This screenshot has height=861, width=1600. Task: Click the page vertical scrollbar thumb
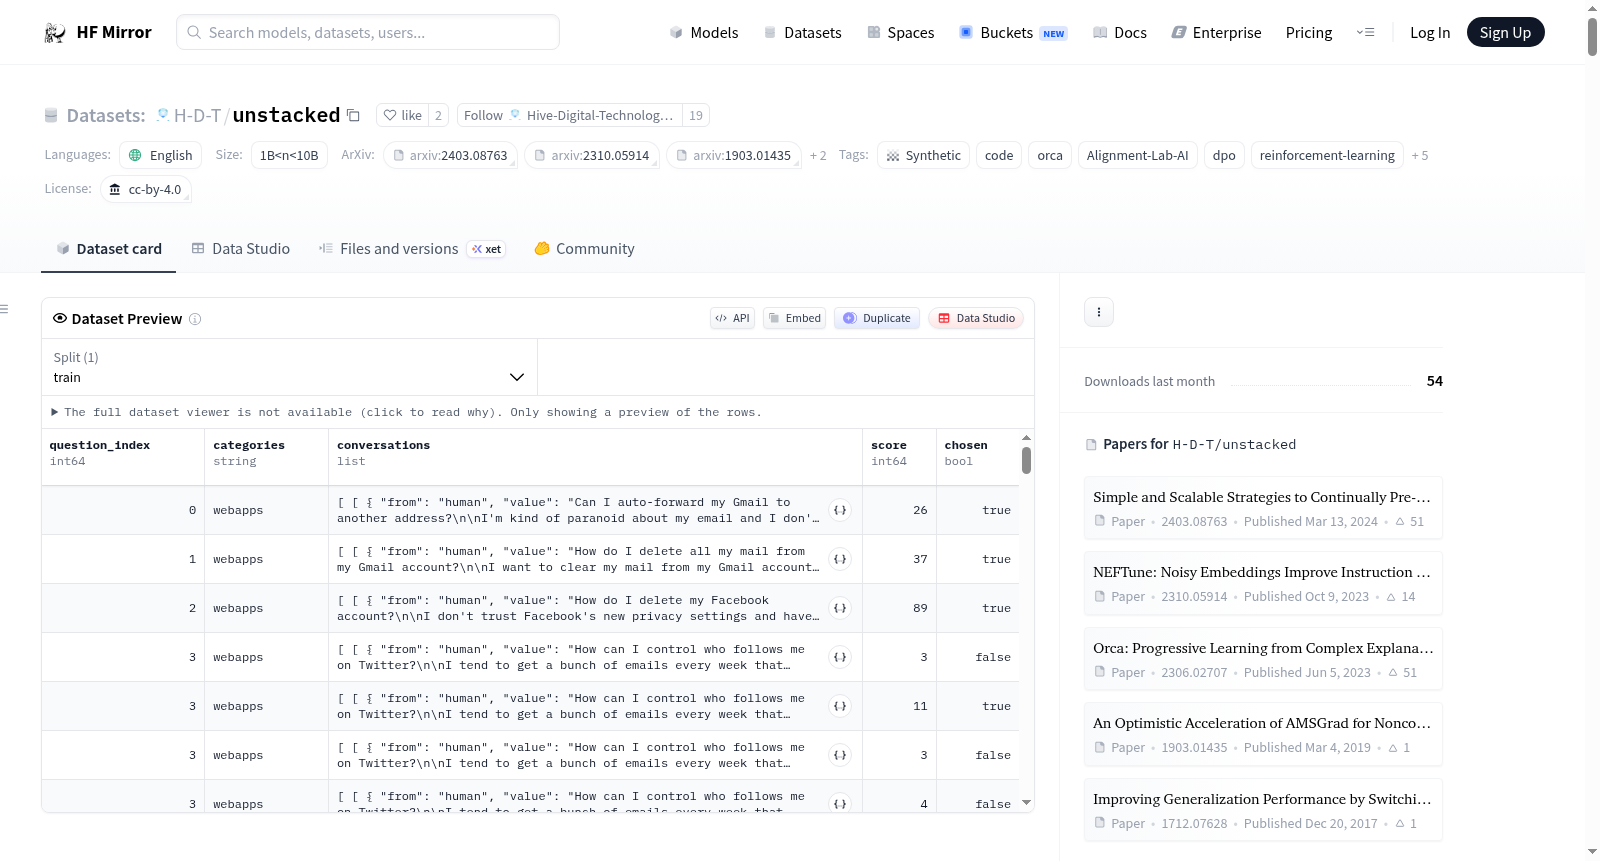1592,37
